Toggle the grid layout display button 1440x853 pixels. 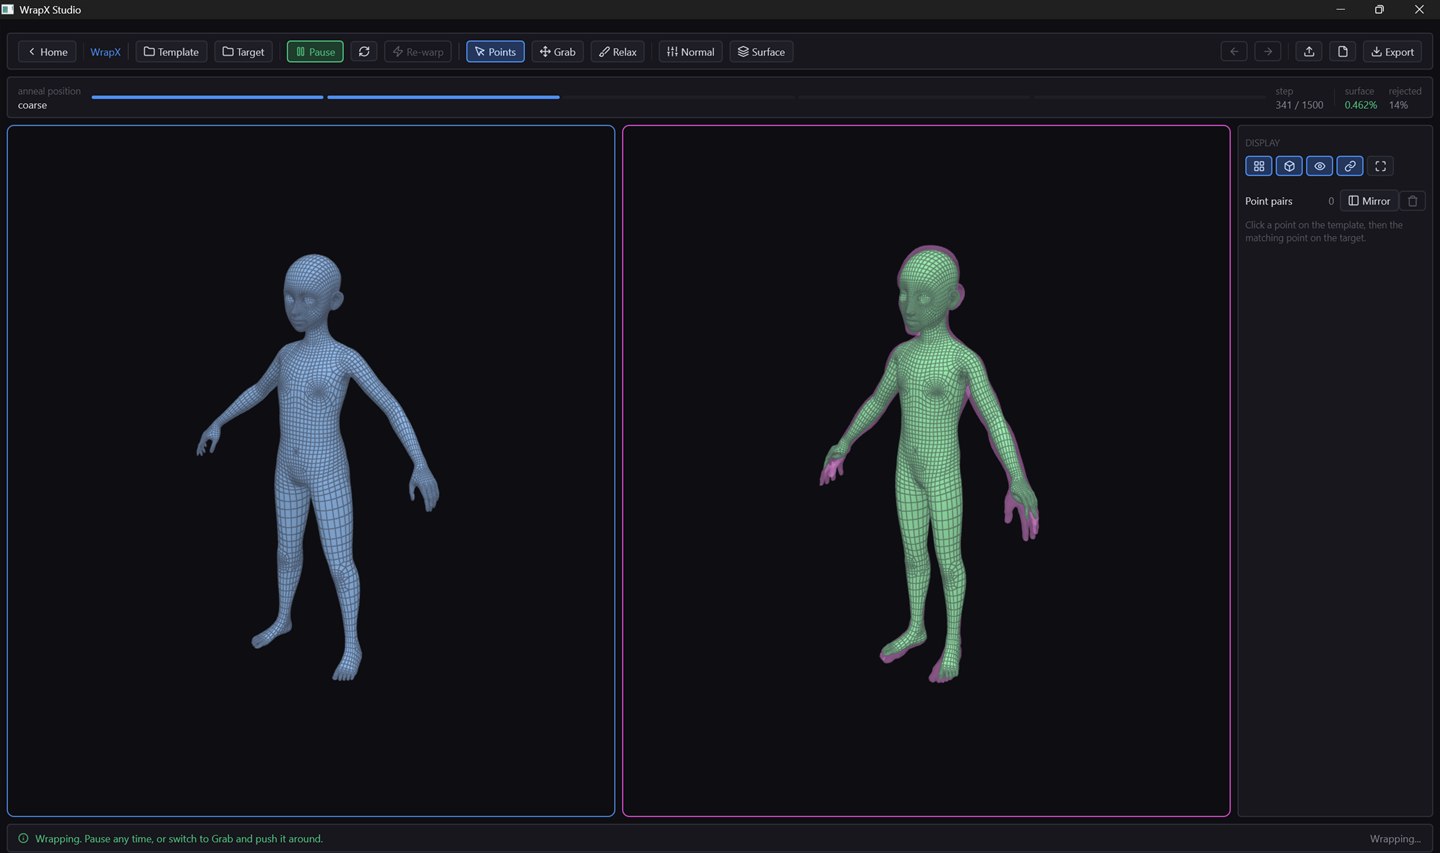coord(1259,166)
